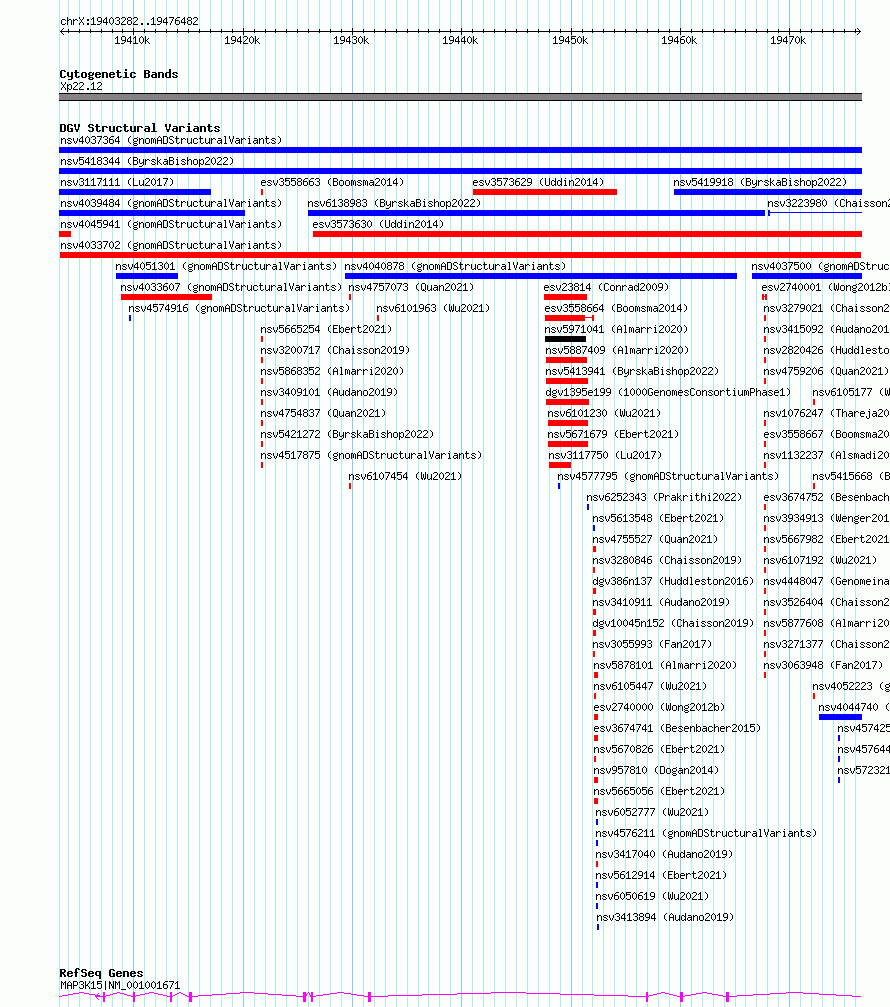Click the RefSeq Genes track title
Viewport: 890px width, 1007px height.
101,973
